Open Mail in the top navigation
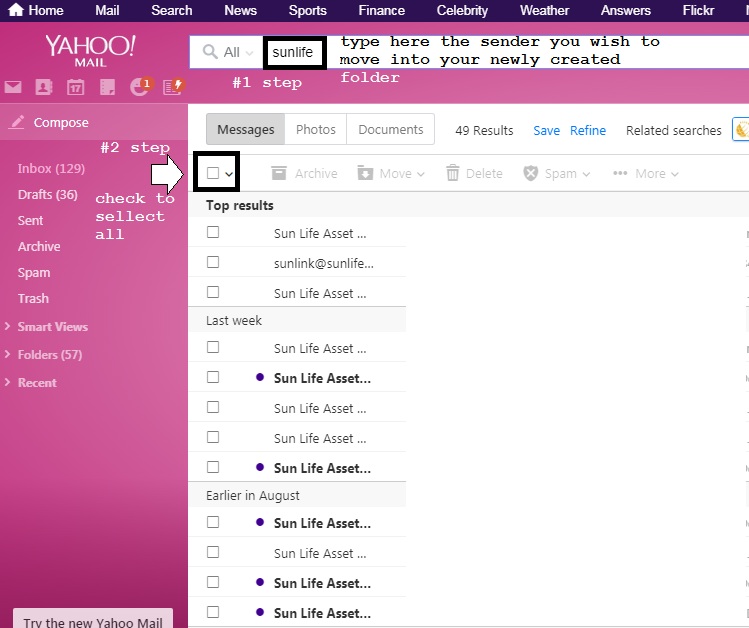This screenshot has width=749, height=628. pyautogui.click(x=107, y=10)
